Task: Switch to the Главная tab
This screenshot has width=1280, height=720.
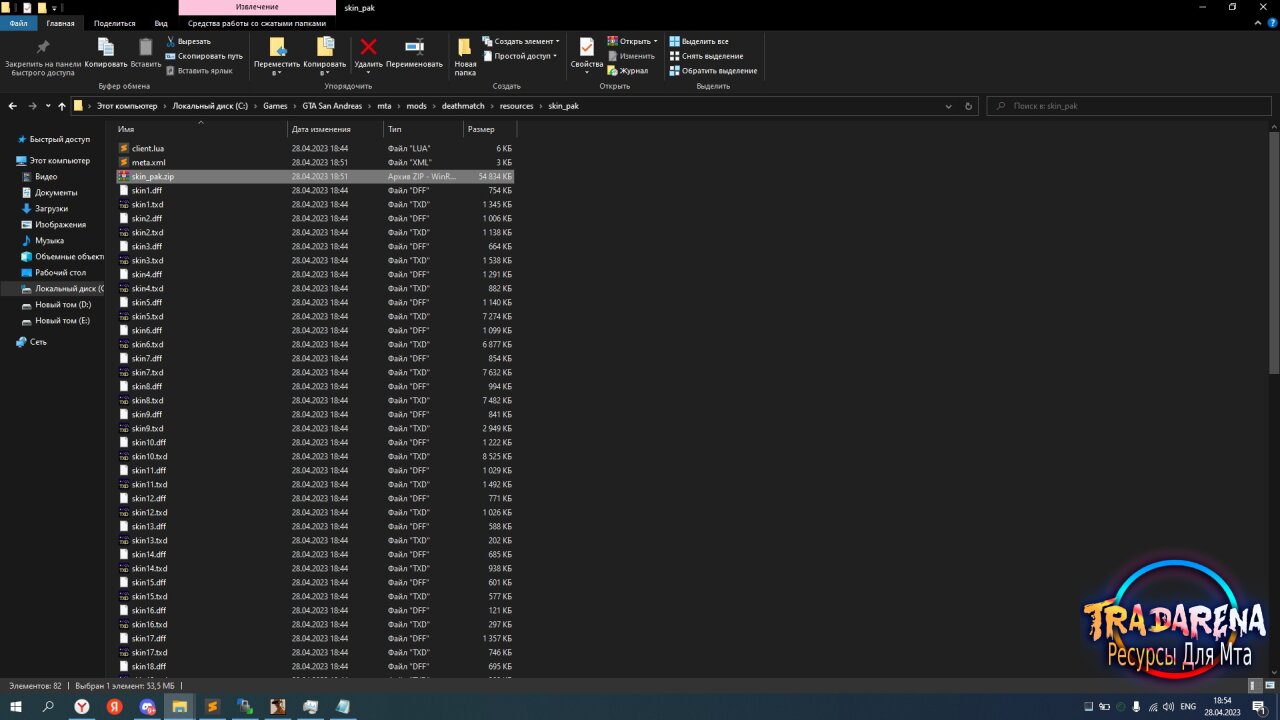Action: pos(60,23)
